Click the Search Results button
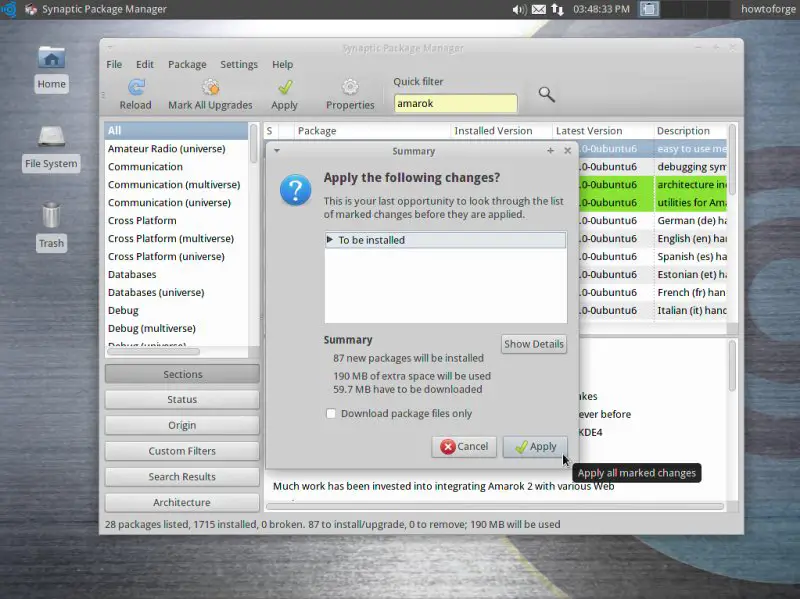Viewport: 800px width, 599px height. pyautogui.click(x=182, y=477)
